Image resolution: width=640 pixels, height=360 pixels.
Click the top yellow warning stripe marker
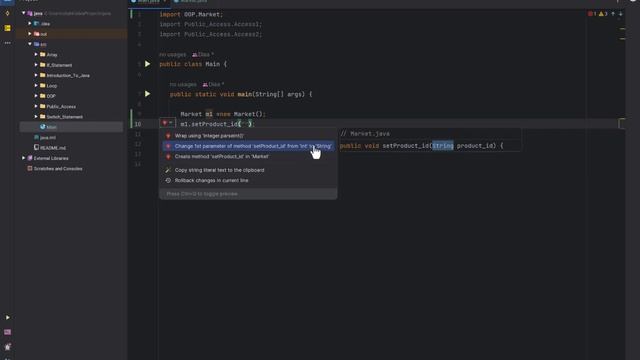tap(622, 29)
